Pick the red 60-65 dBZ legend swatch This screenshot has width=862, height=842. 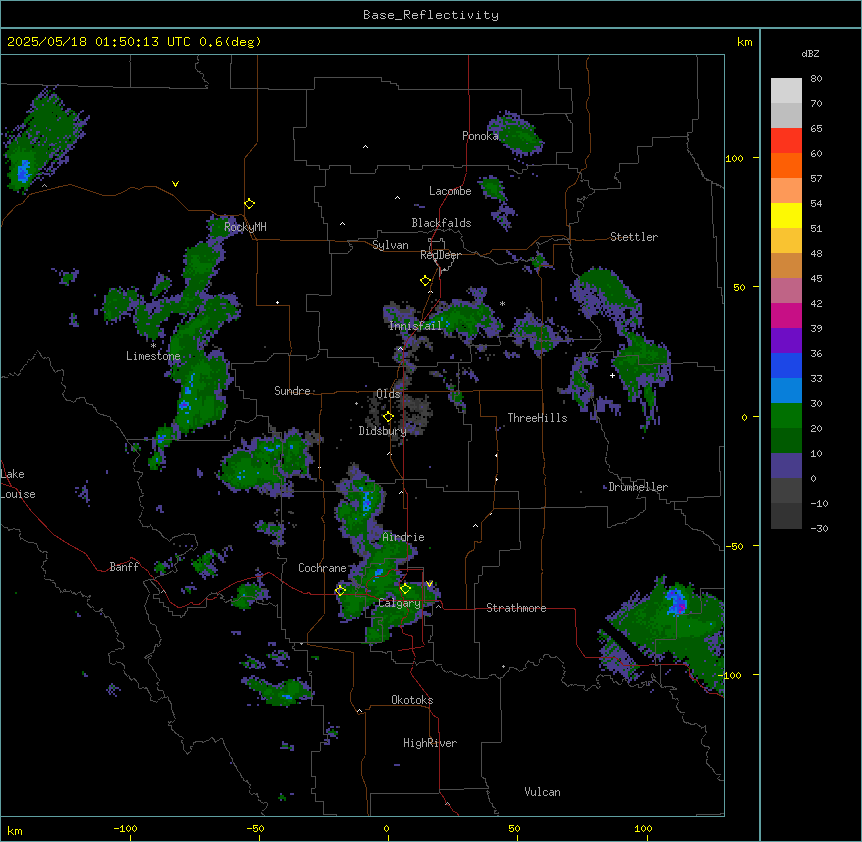pos(786,140)
